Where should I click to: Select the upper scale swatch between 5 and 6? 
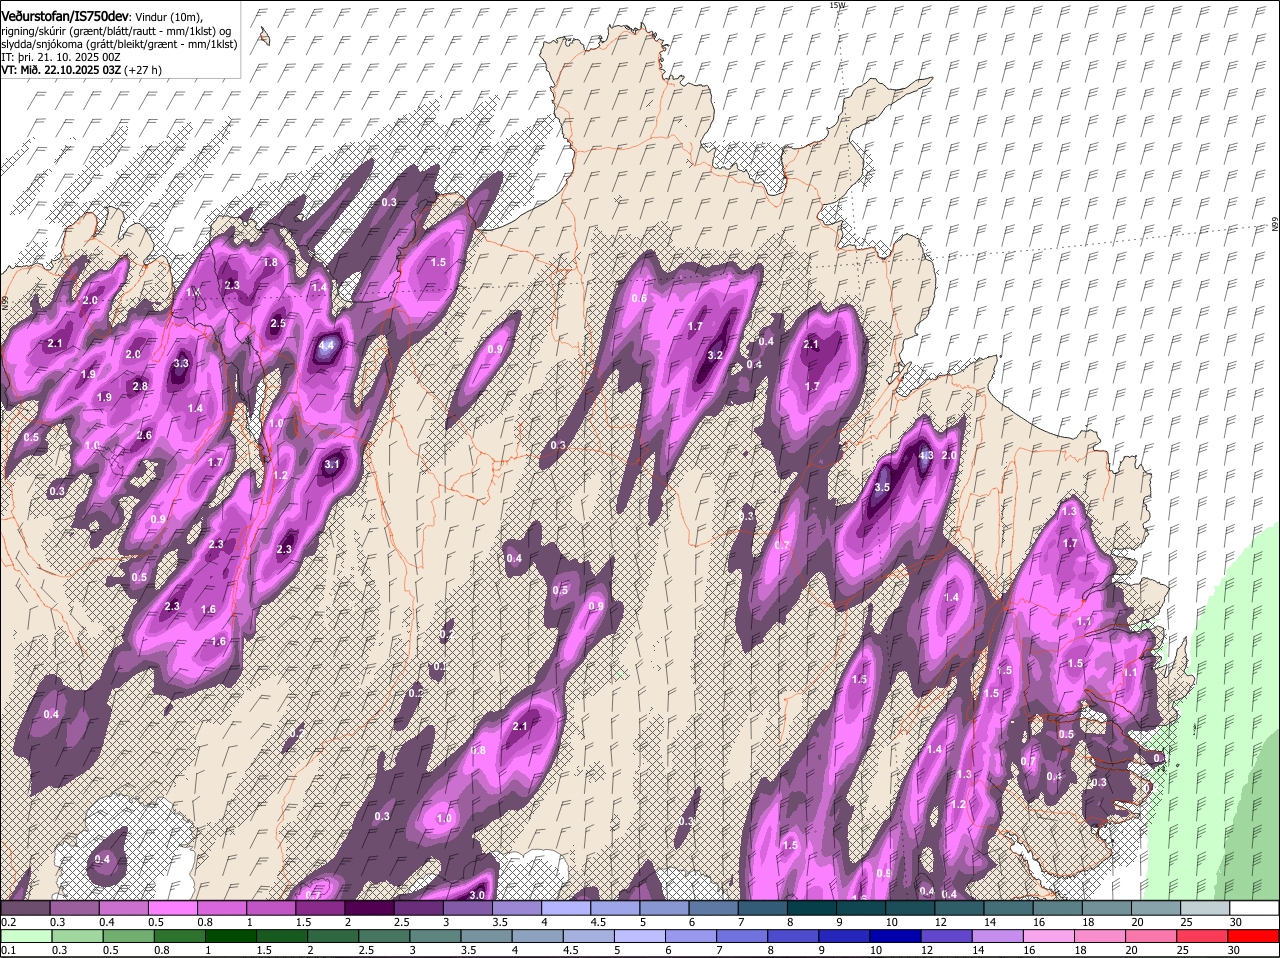coord(664,908)
